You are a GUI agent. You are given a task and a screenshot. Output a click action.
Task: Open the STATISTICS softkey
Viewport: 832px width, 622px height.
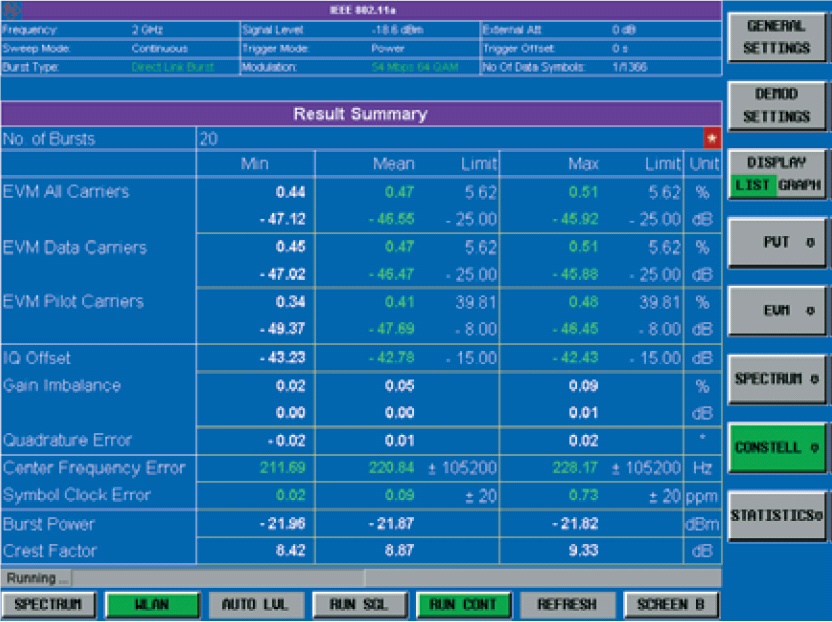[x=777, y=516]
